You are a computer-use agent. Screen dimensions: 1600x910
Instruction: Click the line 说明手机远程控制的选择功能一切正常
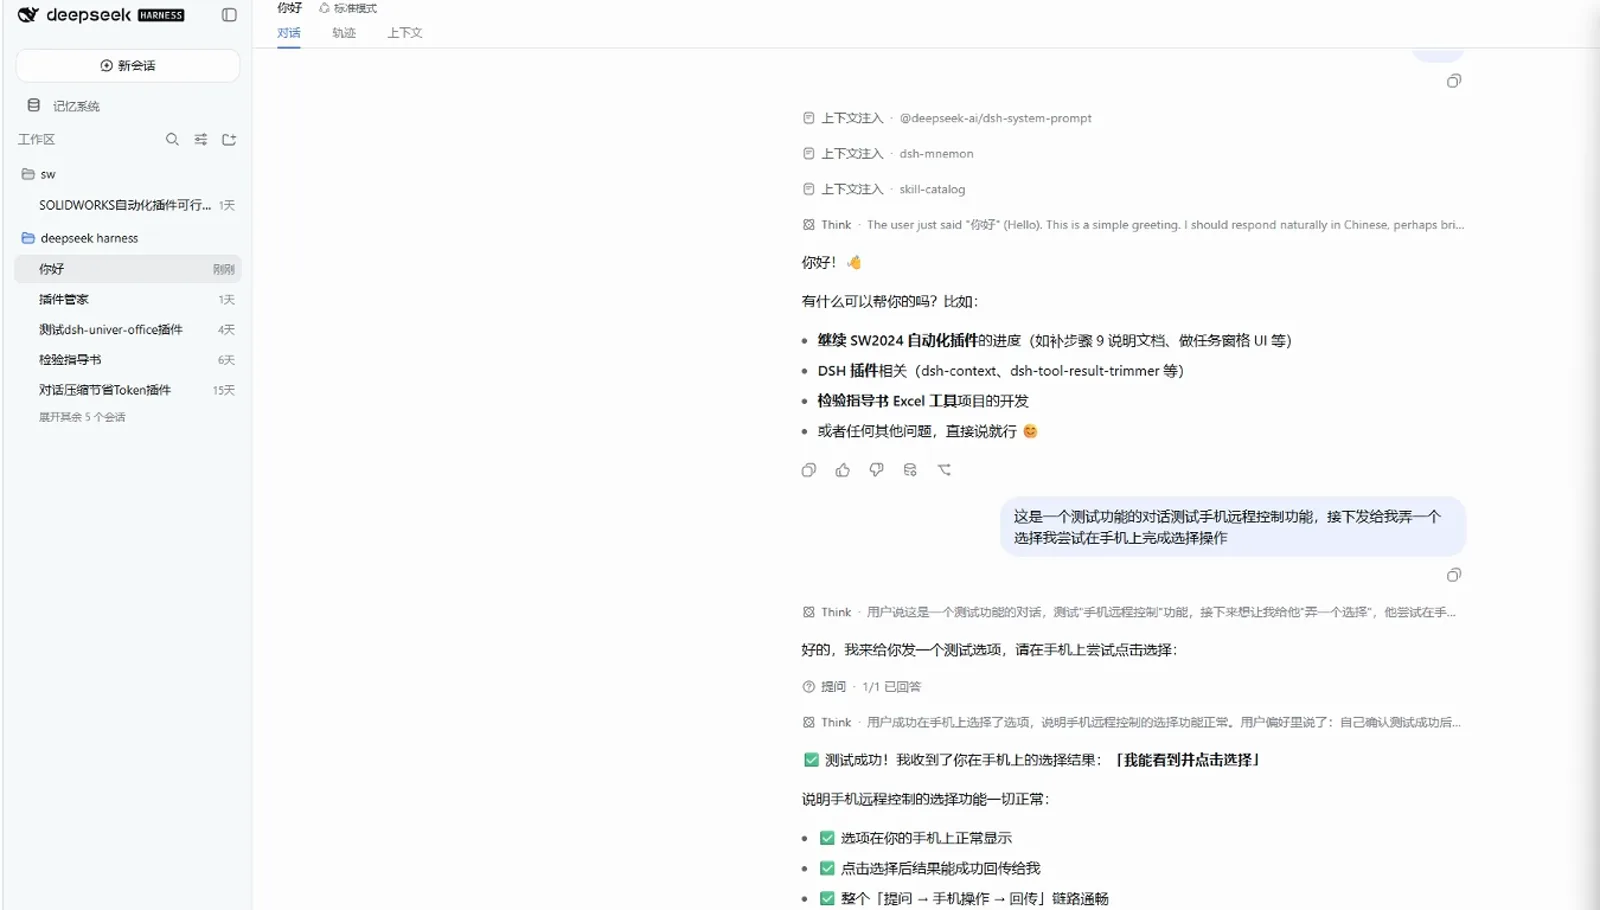[925, 799]
